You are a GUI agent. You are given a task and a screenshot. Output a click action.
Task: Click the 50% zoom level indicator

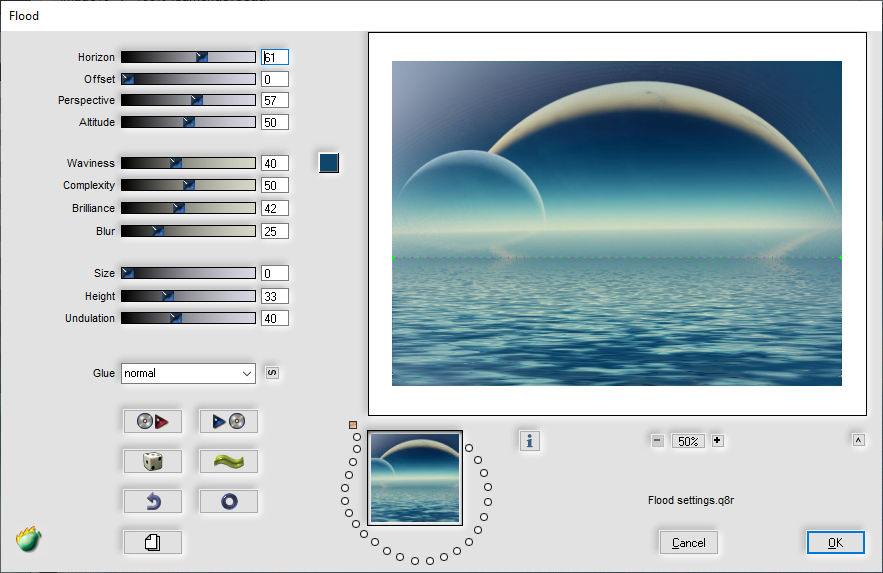coord(688,441)
